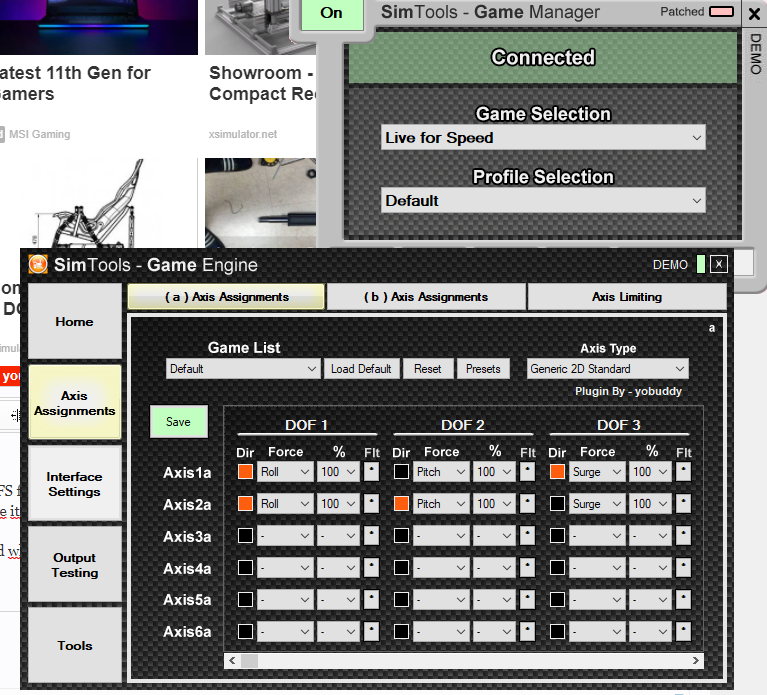Screen dimensions: 767x695
Task: Open Axis1a DOF 3 Surge force dropdown
Action: 597,471
